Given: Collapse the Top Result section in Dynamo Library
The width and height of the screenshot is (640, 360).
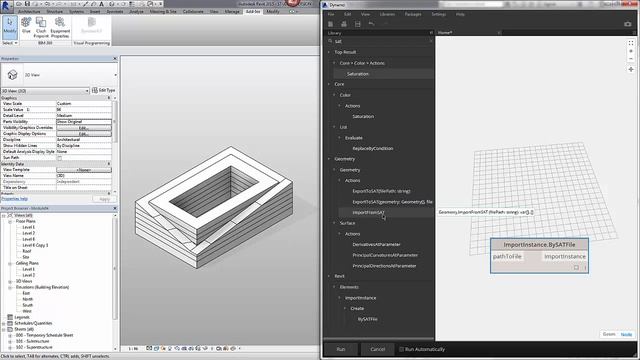Looking at the screenshot, I should (x=329, y=52).
